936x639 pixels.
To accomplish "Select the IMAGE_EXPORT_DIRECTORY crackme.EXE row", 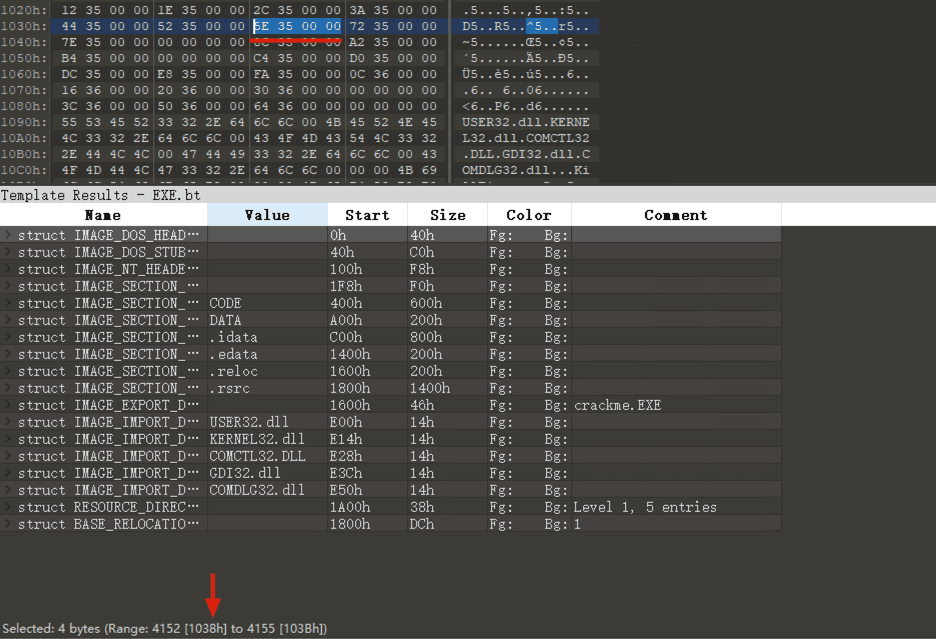I will click(x=108, y=405).
